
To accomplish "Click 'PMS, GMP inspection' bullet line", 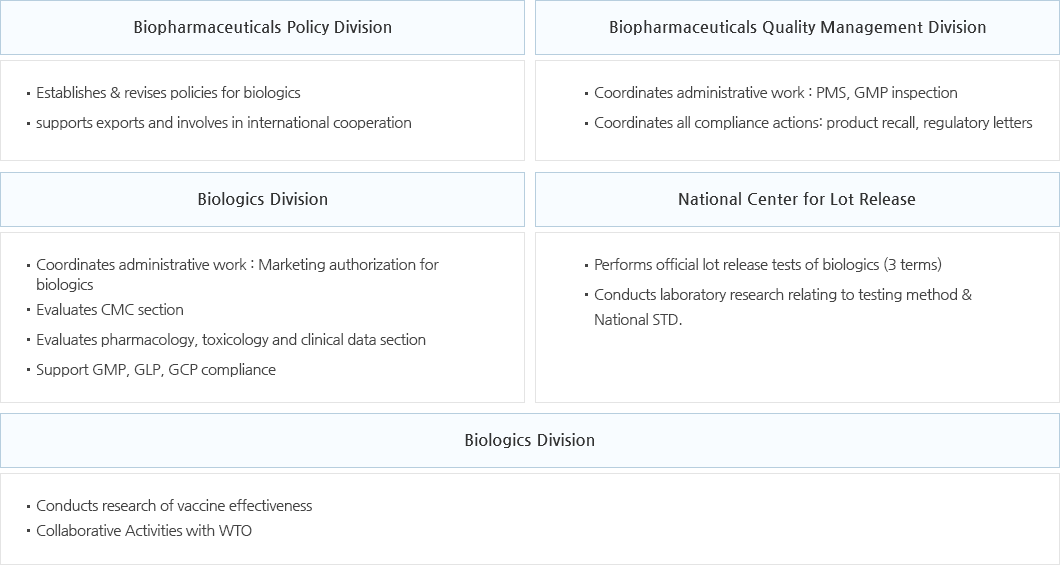I will click(775, 93).
